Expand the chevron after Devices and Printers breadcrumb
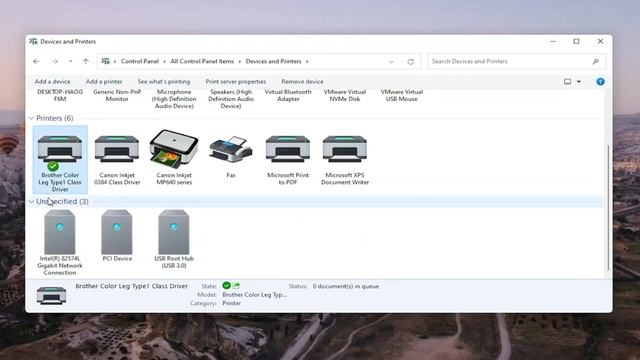Image resolution: width=640 pixels, height=360 pixels. click(x=307, y=62)
